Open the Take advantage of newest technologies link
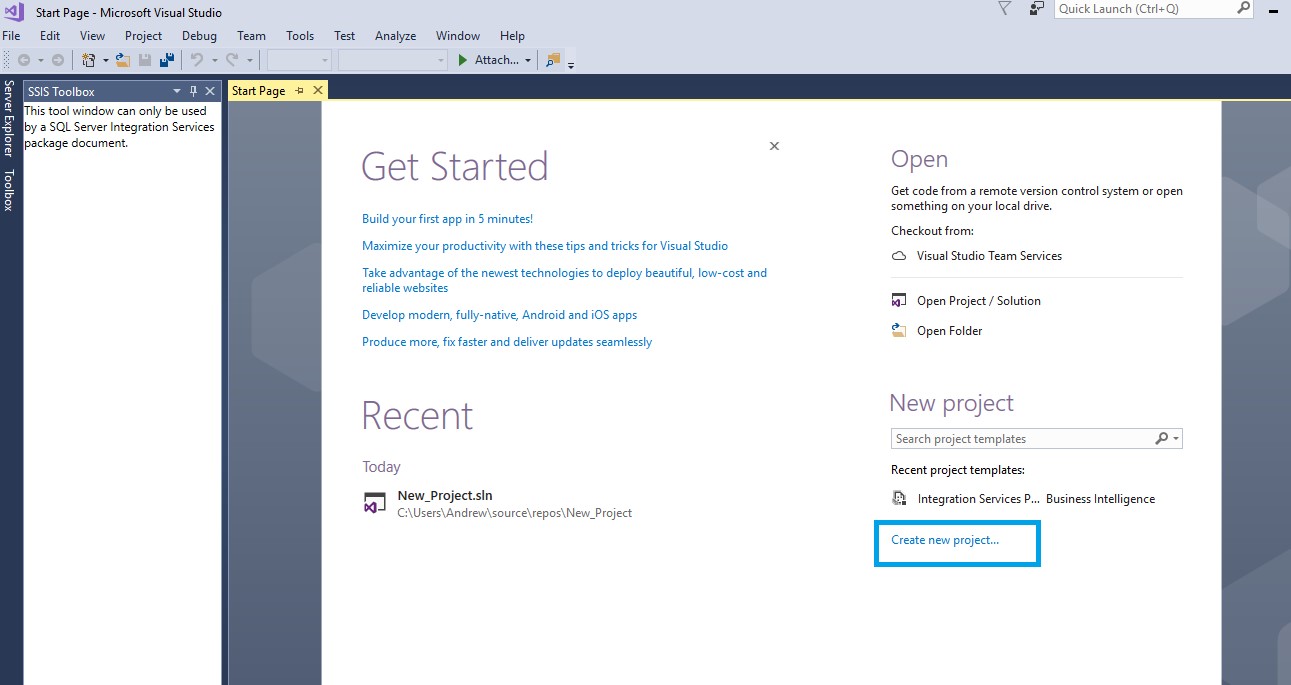 (x=565, y=280)
